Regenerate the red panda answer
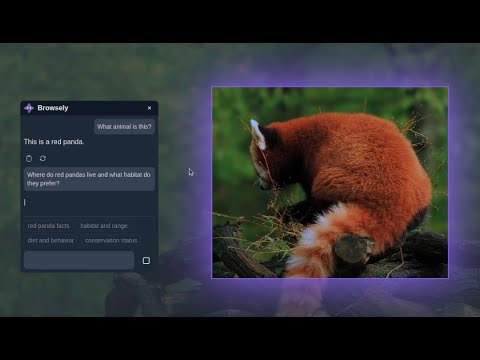Screen dimensions: 480x360 pos(43,158)
